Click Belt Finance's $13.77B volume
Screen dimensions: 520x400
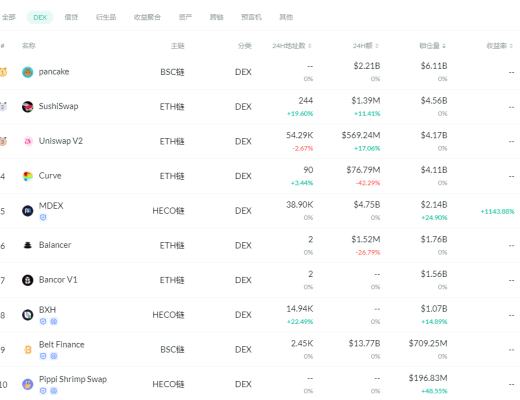tap(364, 343)
